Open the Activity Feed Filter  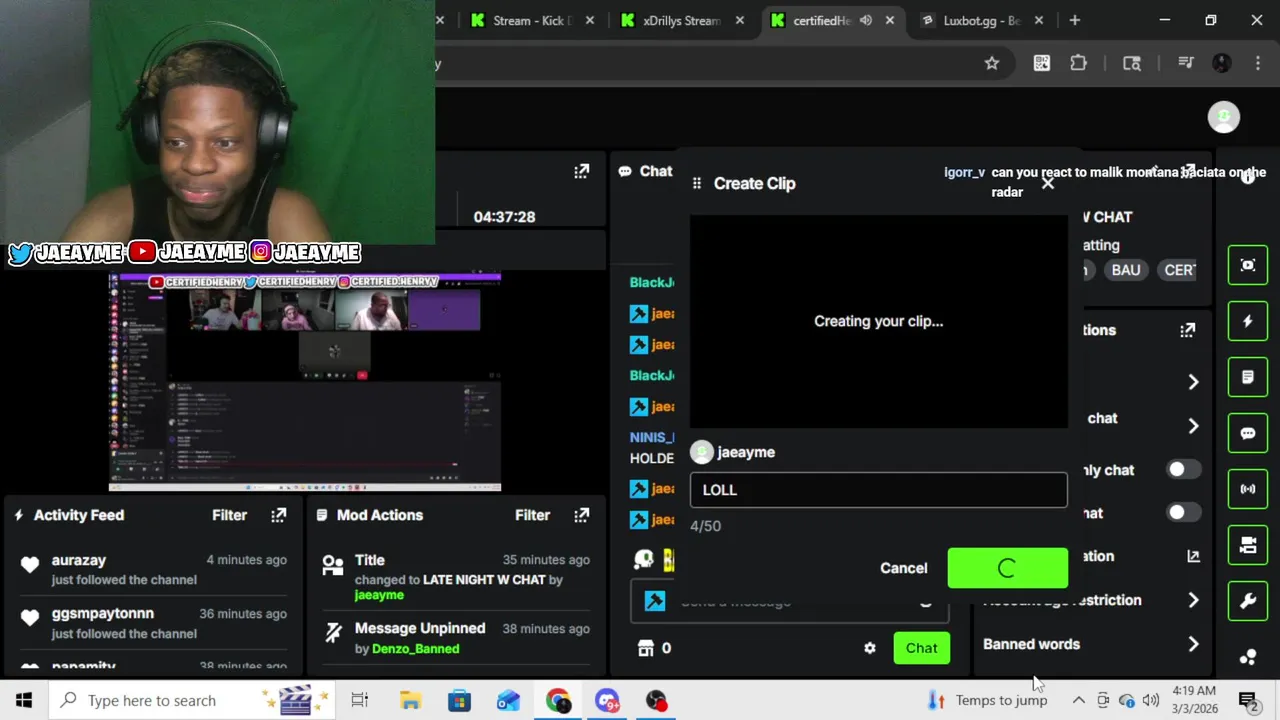(229, 515)
